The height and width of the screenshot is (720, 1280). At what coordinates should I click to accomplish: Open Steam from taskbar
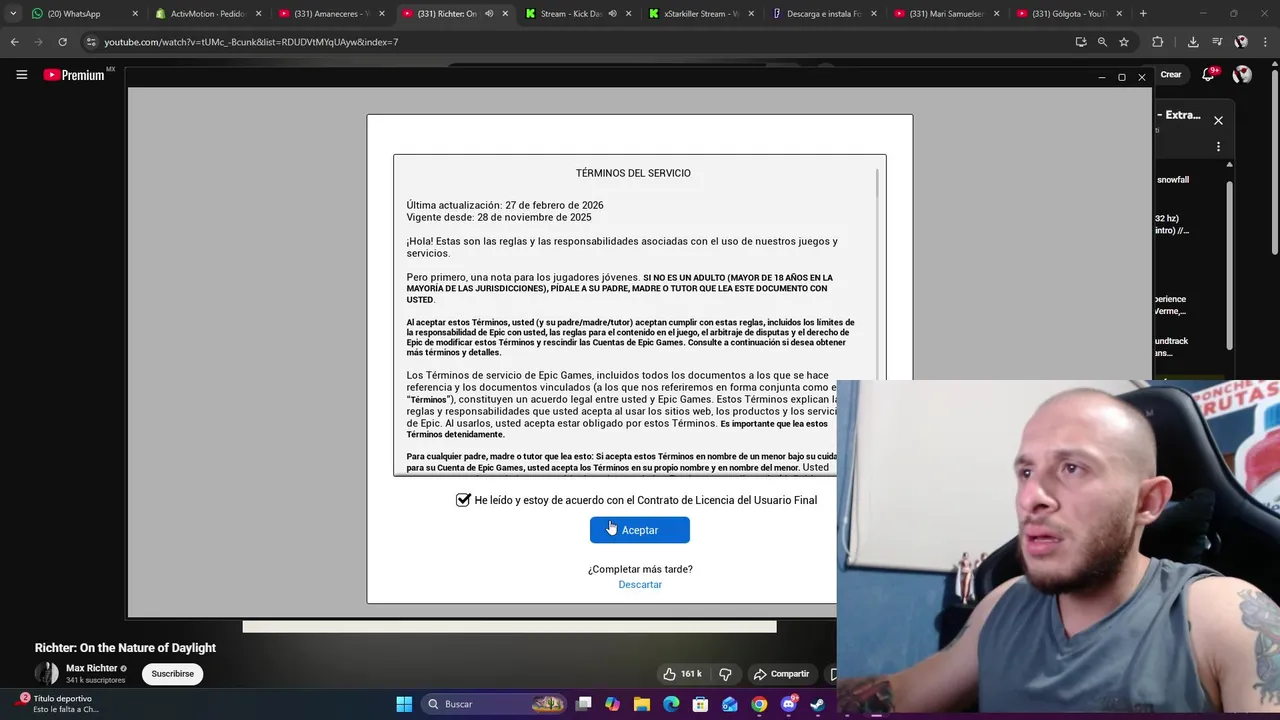pos(818,704)
